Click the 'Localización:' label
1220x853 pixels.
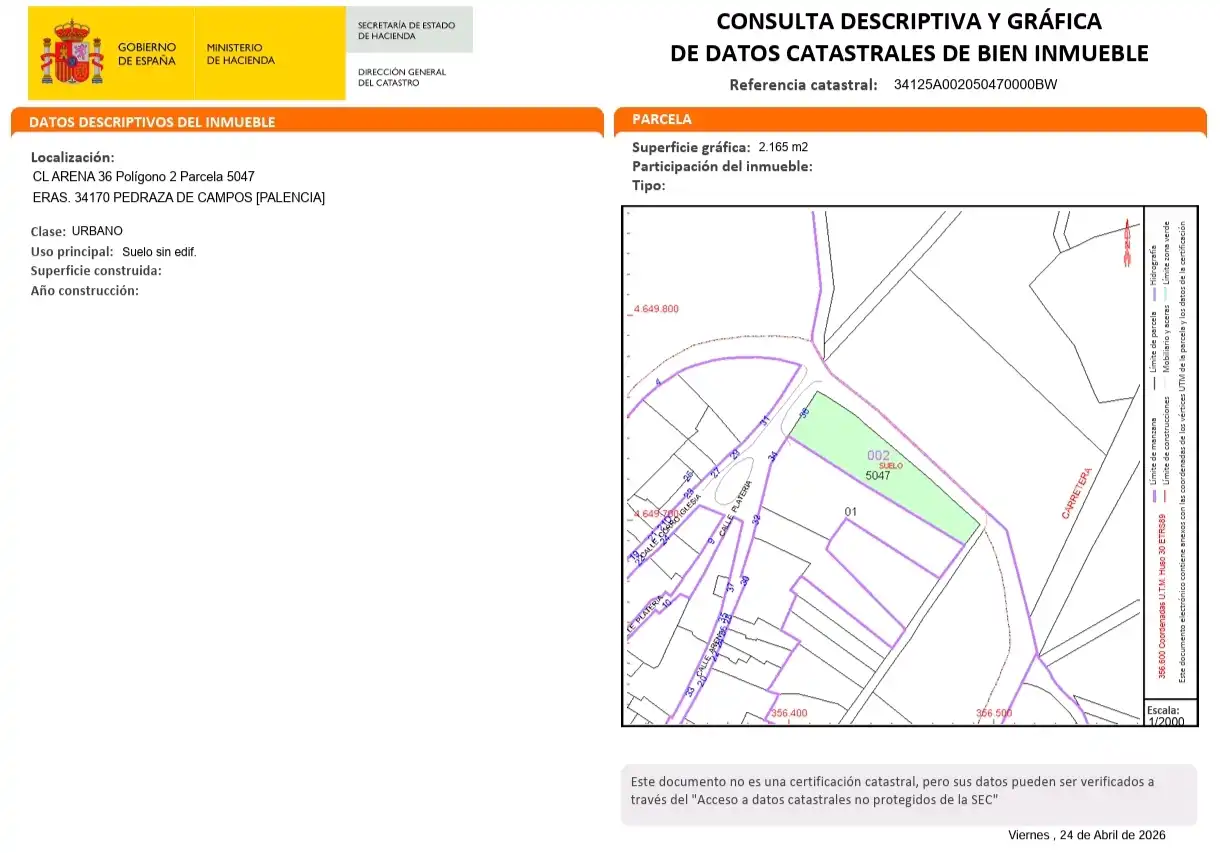pos(73,157)
